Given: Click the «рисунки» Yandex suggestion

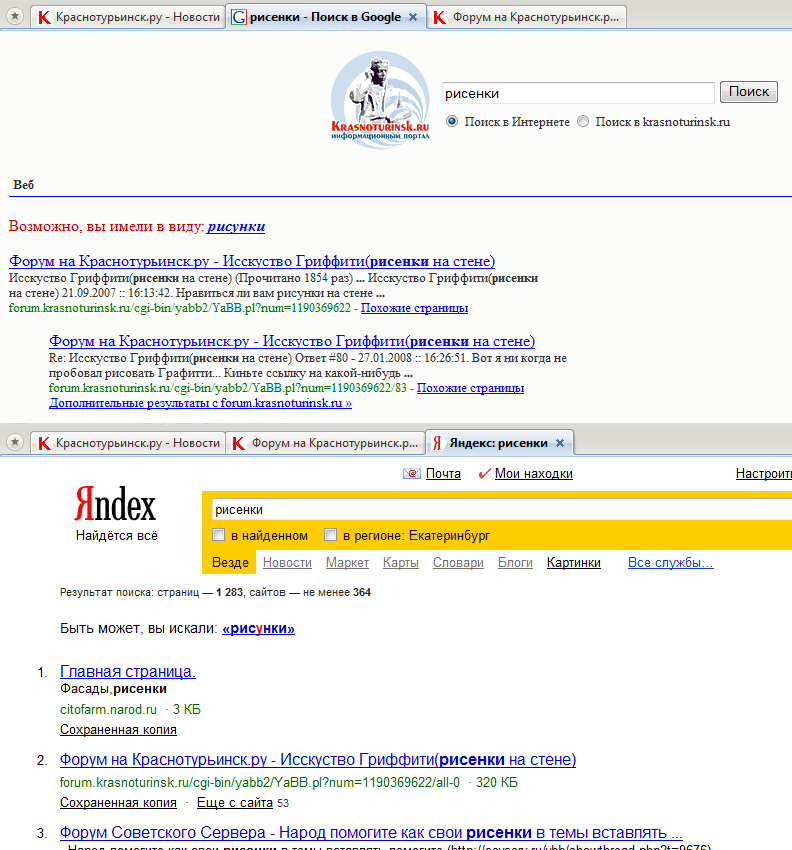Looking at the screenshot, I should tap(258, 629).
